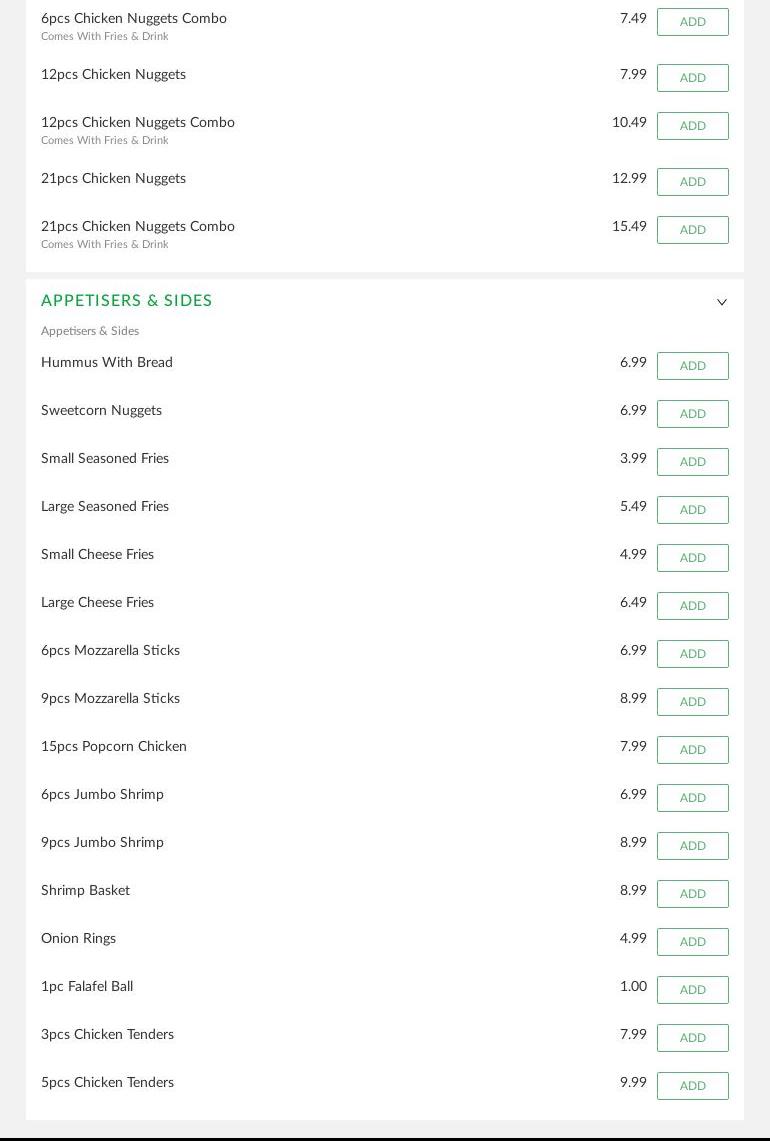Add 3pcs Chicken Tenders to cart
The height and width of the screenshot is (1141, 770).
click(x=692, y=1038)
